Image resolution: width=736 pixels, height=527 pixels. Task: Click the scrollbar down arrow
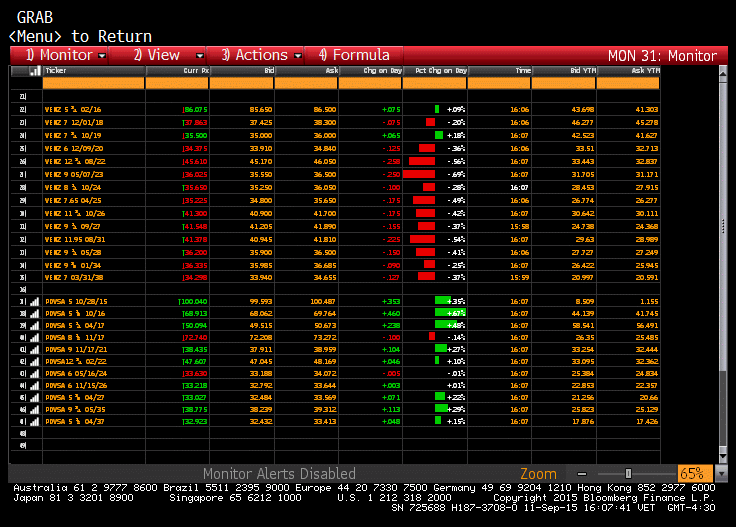pos(723,457)
